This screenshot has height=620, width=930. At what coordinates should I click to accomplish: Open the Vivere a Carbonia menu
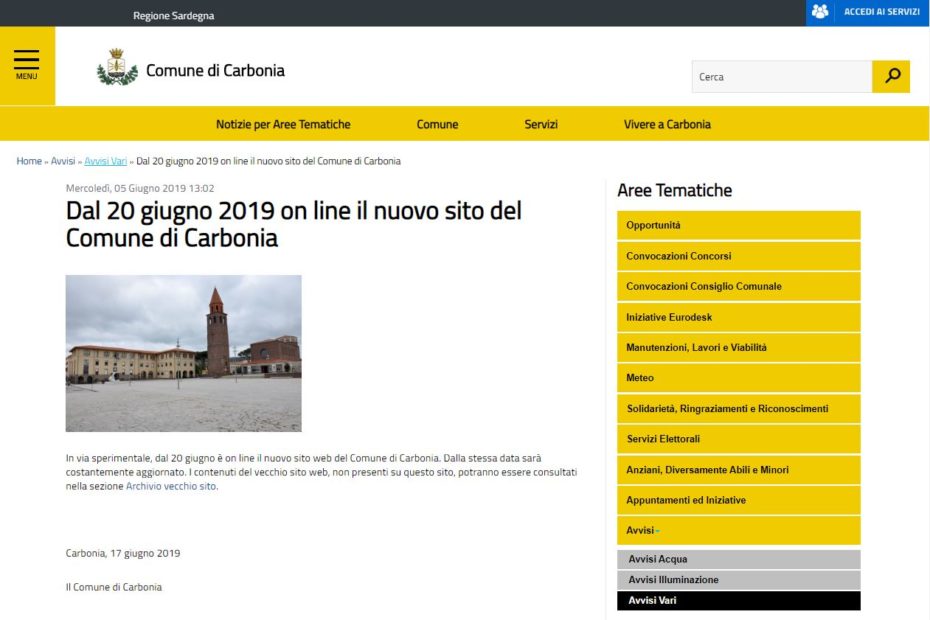667,125
